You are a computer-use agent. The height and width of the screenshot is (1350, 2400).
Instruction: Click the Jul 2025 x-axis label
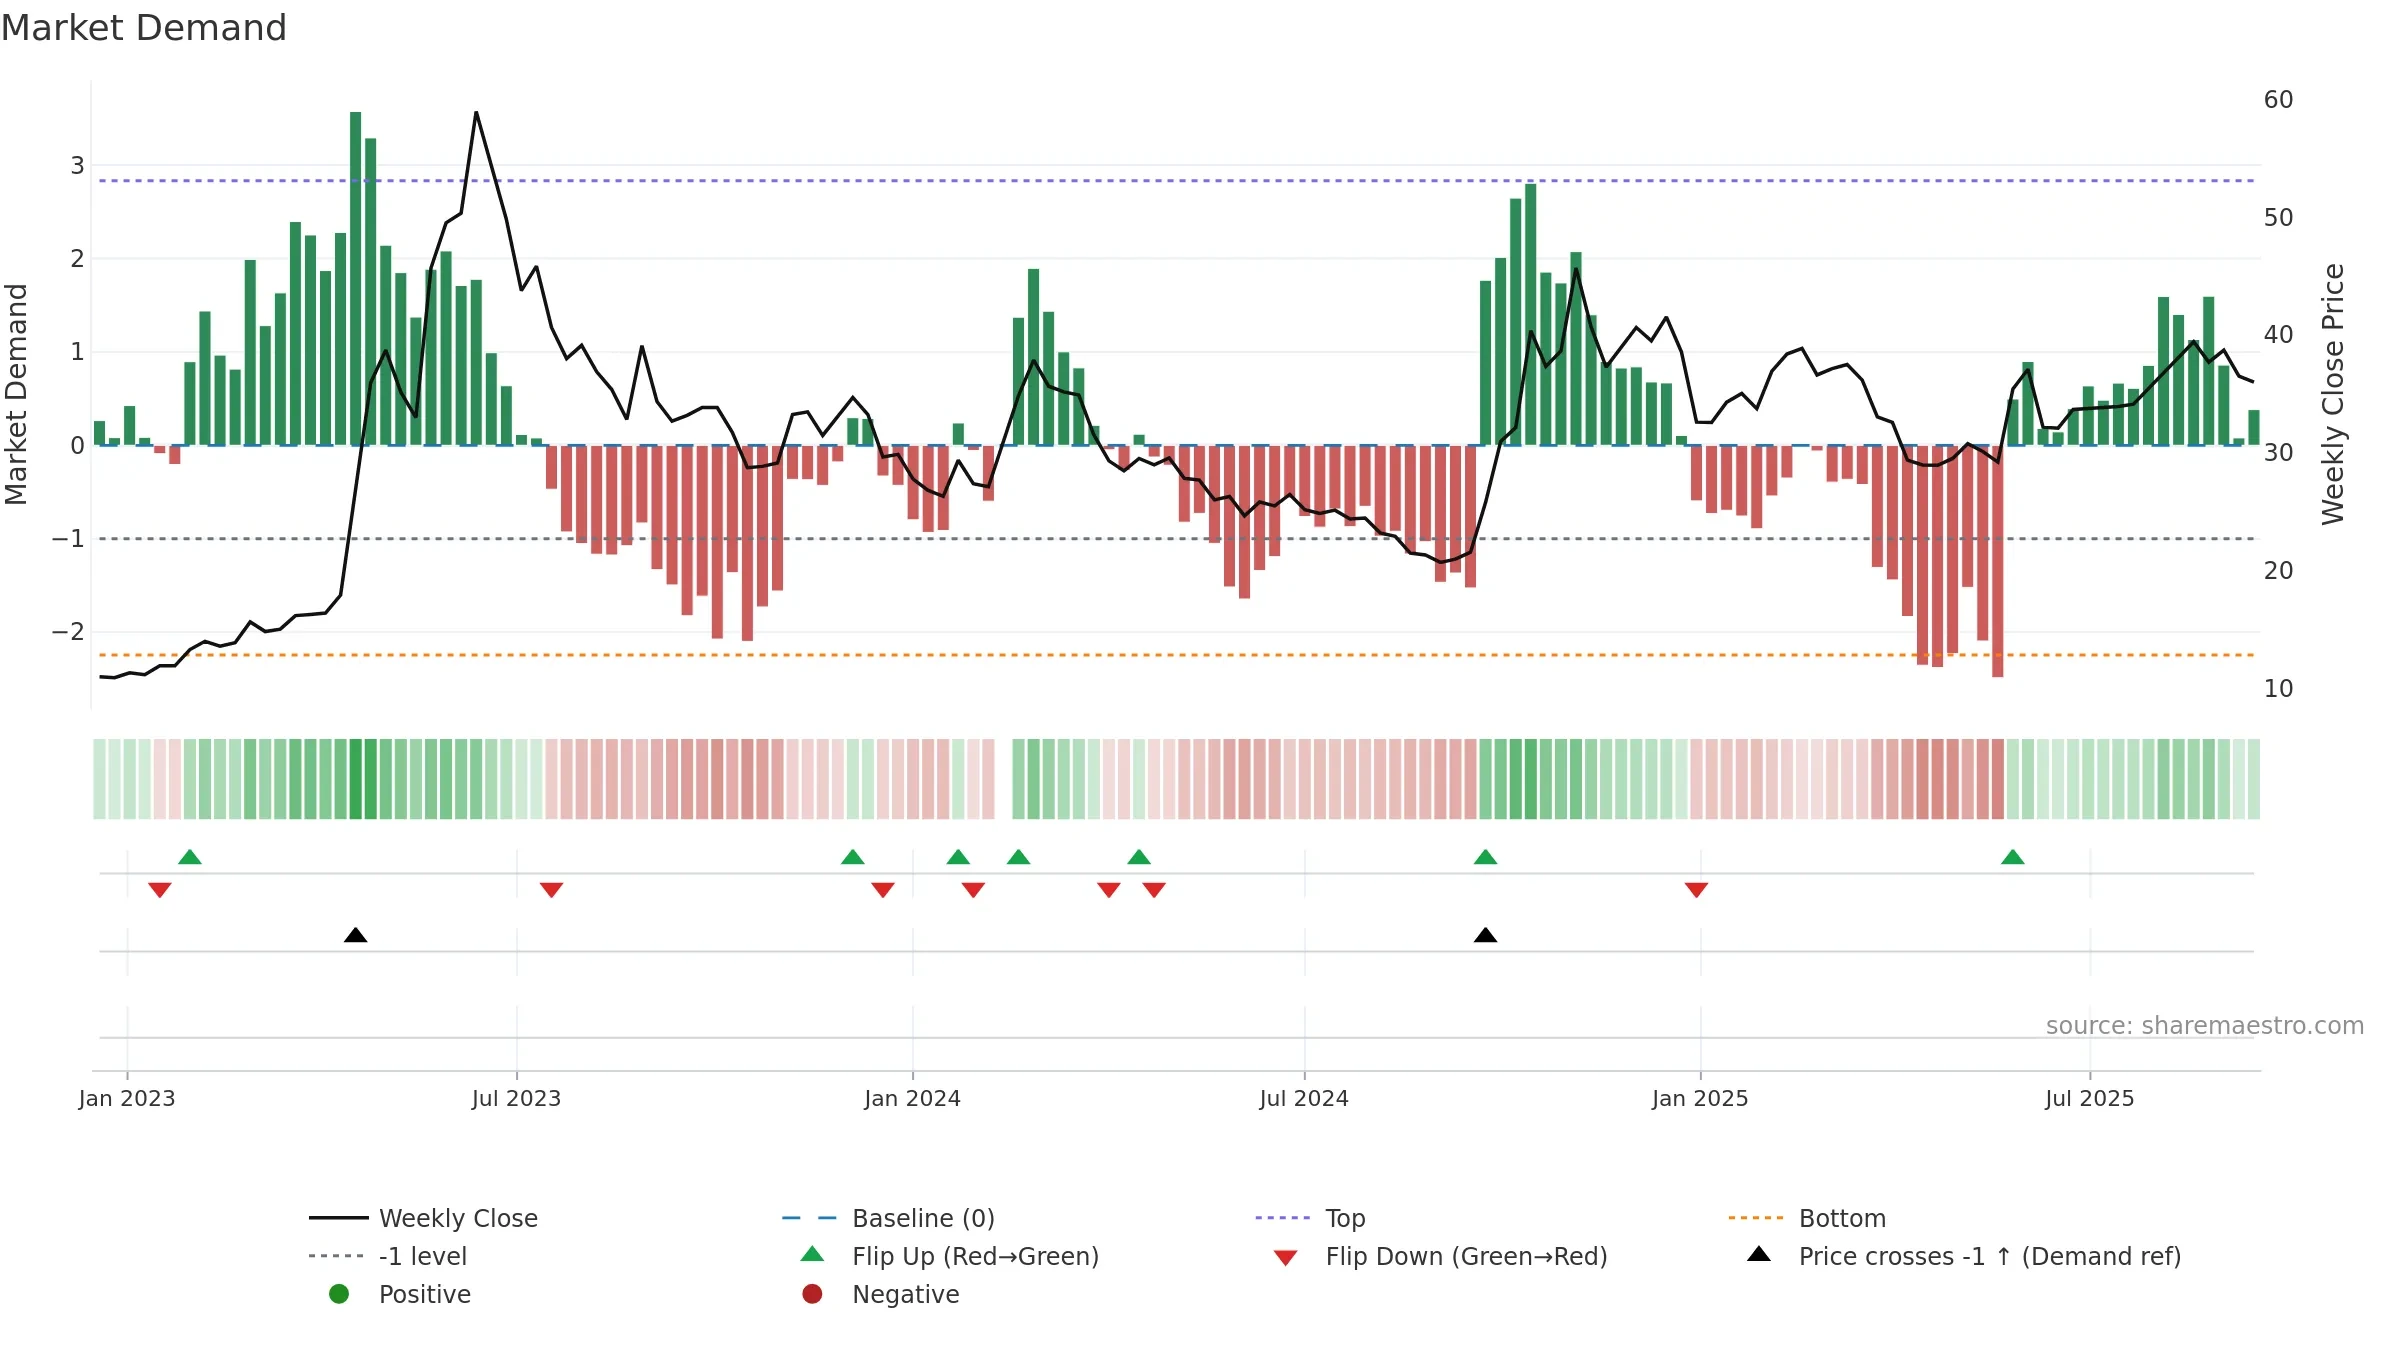2090,1099
